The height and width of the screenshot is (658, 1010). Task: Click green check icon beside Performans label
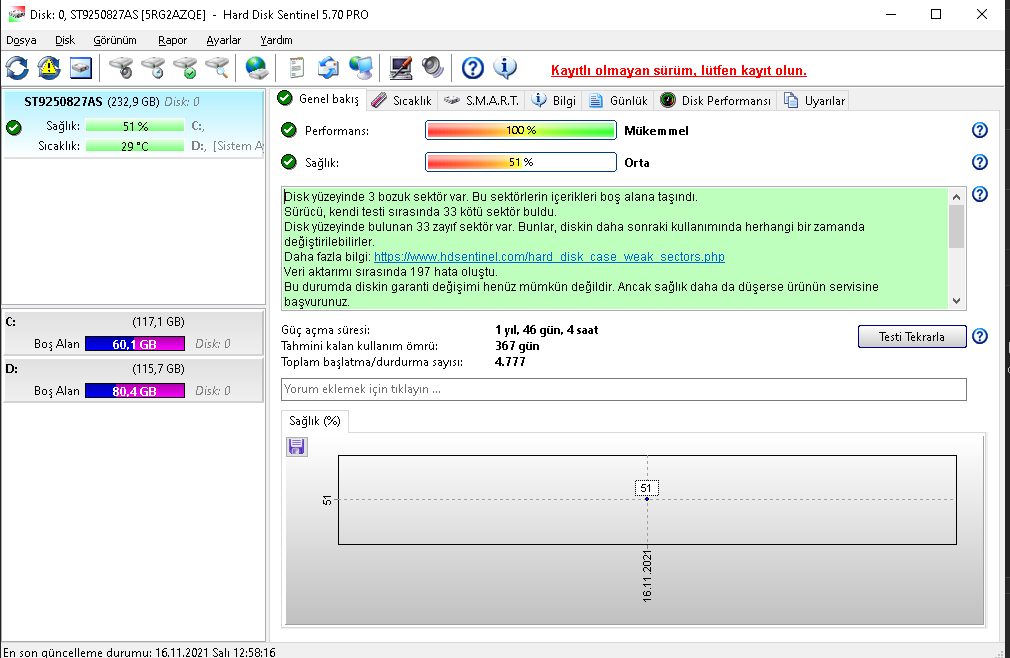[x=289, y=130]
